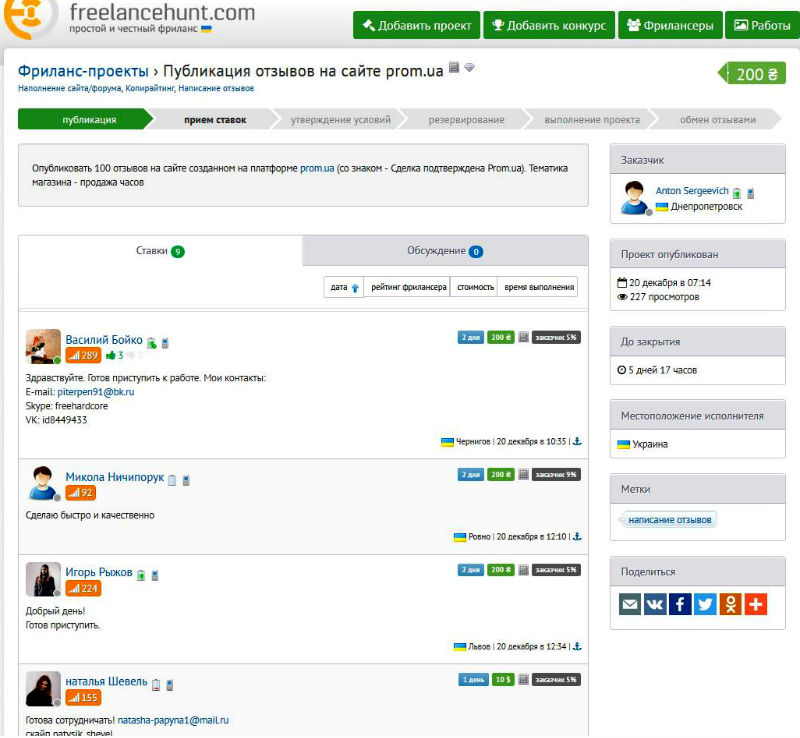
Task: Sort bids by стоимость
Action: click(x=476, y=287)
